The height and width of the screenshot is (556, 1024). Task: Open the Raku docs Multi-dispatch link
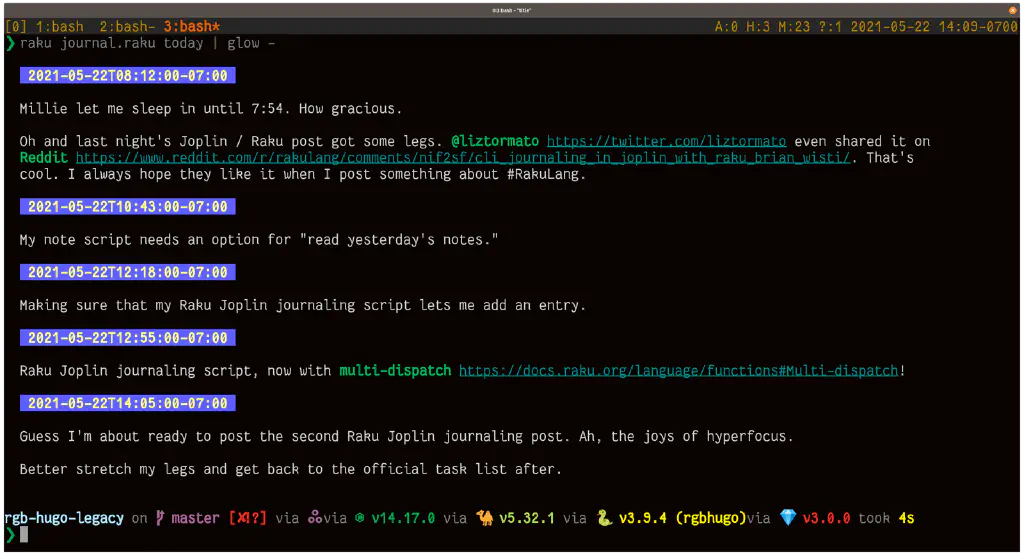[678, 370]
